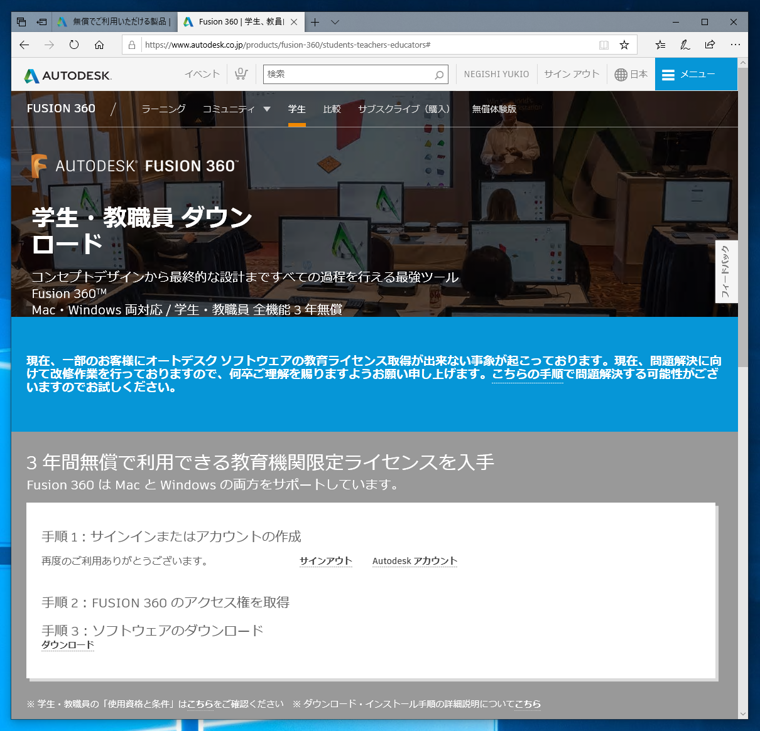
Task: Open the blue メニュー hamburger button
Action: coord(696,74)
